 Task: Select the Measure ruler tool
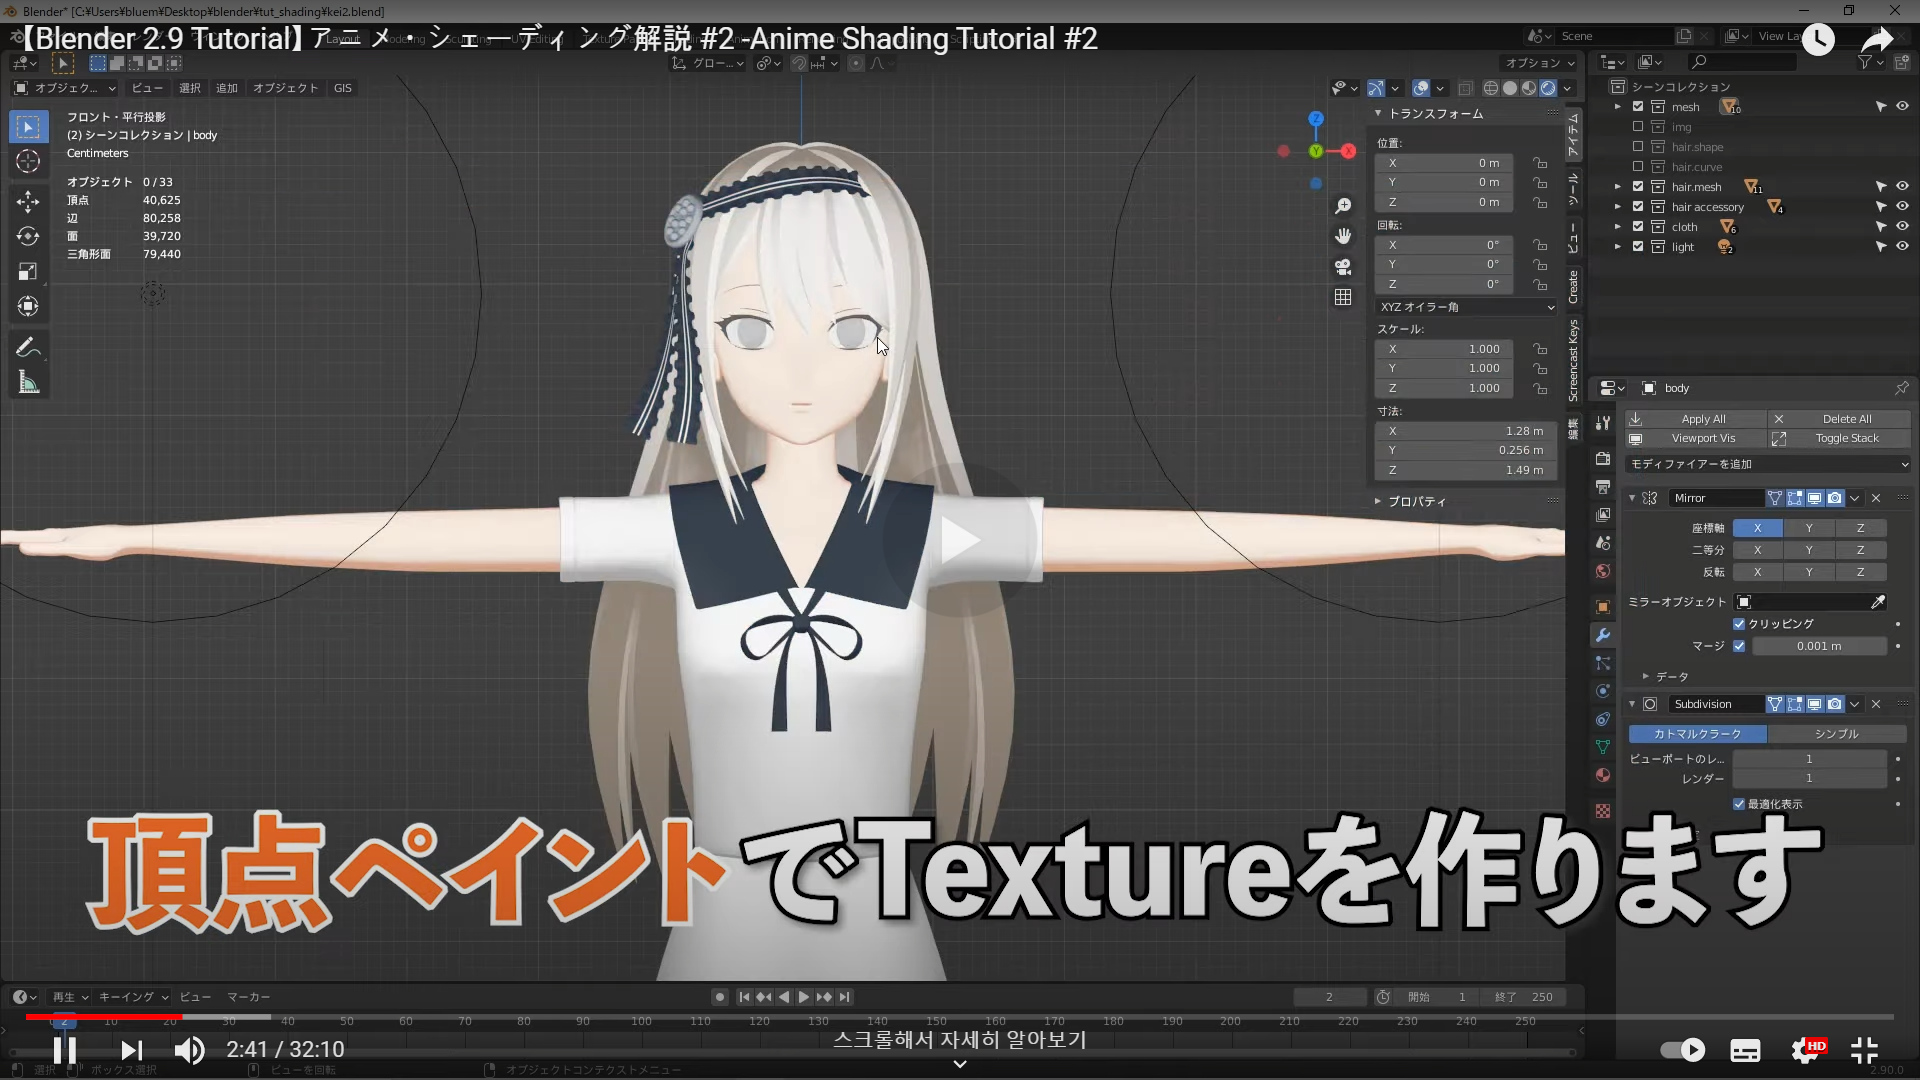click(28, 383)
